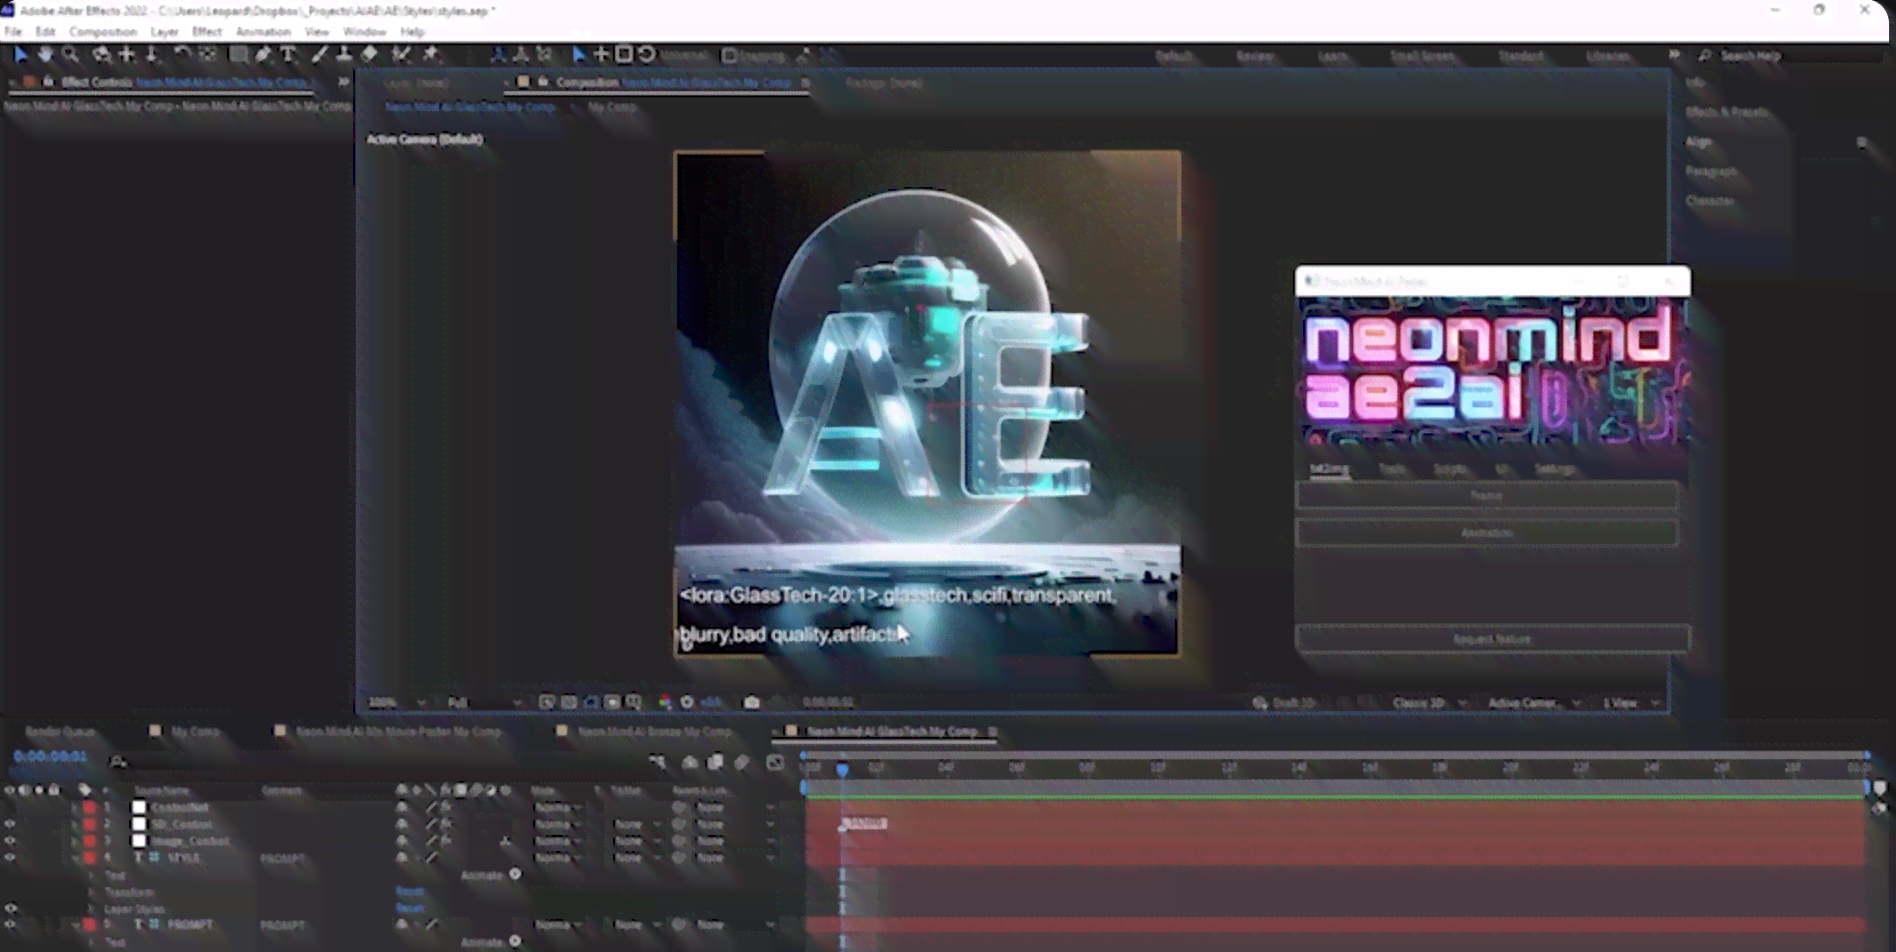
Task: Select the Pan Behind anchor point tool
Action: [x=208, y=55]
